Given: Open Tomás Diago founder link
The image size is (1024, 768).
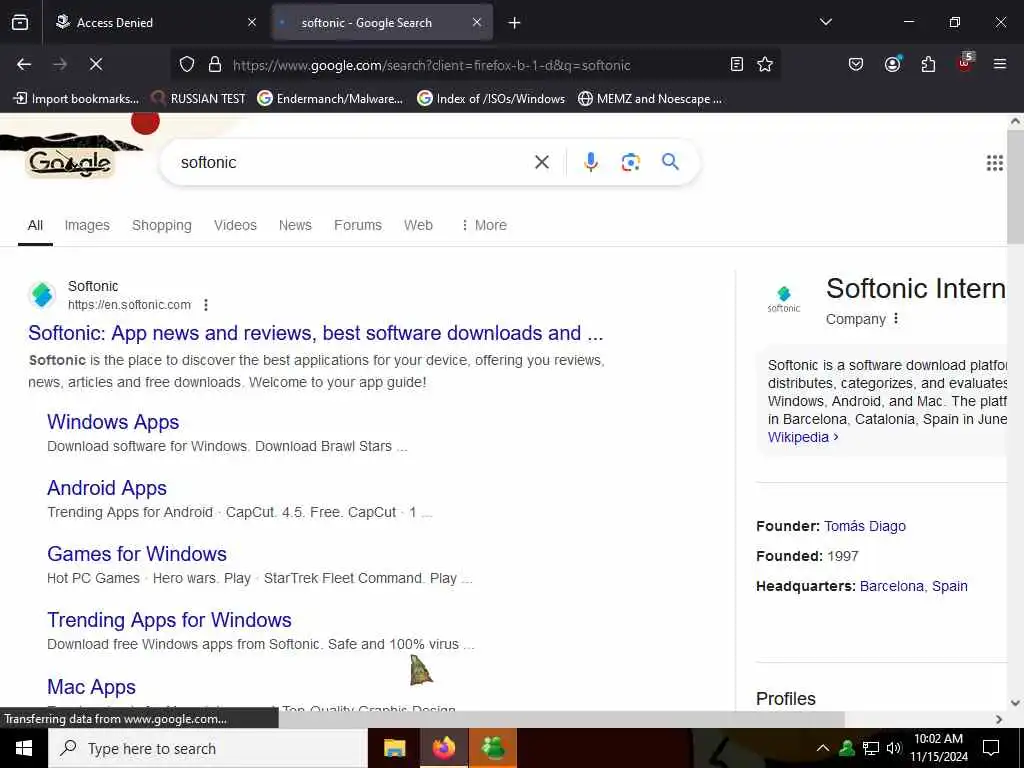Looking at the screenshot, I should click(865, 526).
